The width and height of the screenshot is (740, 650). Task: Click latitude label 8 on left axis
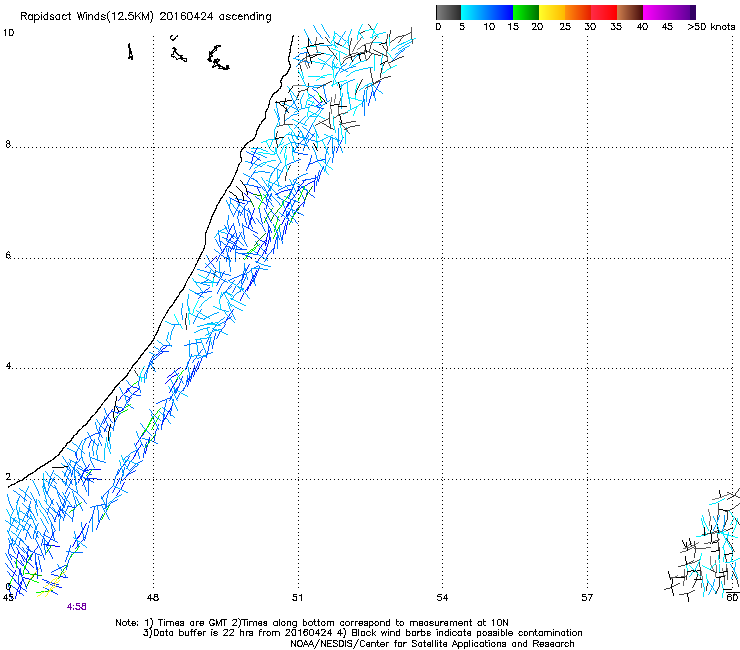[8, 144]
